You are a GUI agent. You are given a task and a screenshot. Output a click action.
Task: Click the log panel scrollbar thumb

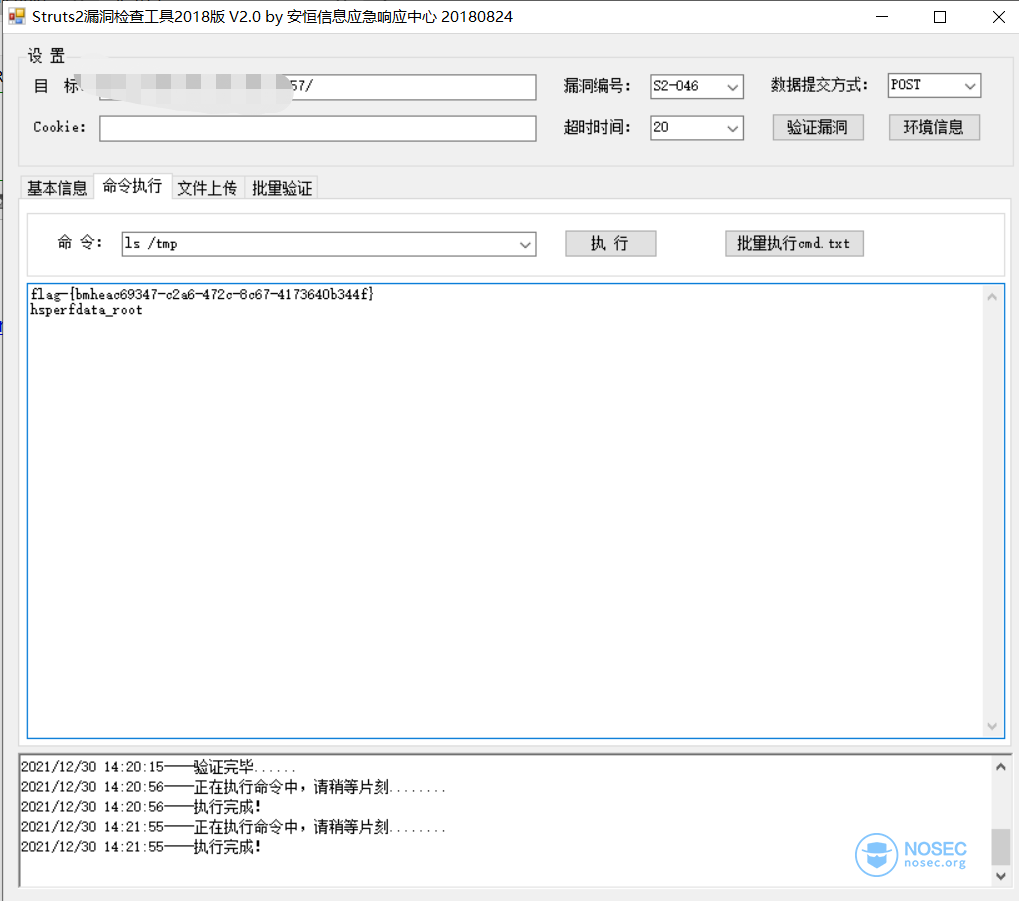point(1001,846)
